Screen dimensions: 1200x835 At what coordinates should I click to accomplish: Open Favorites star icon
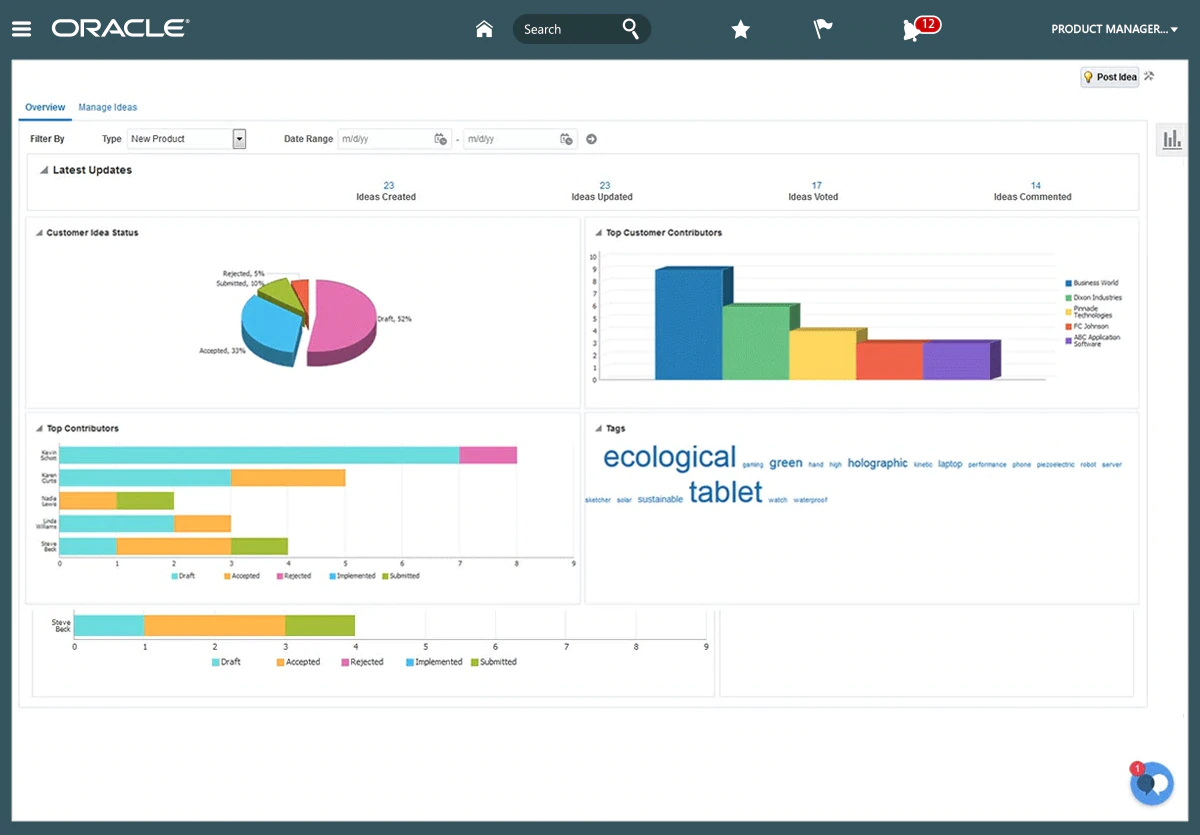pyautogui.click(x=740, y=30)
